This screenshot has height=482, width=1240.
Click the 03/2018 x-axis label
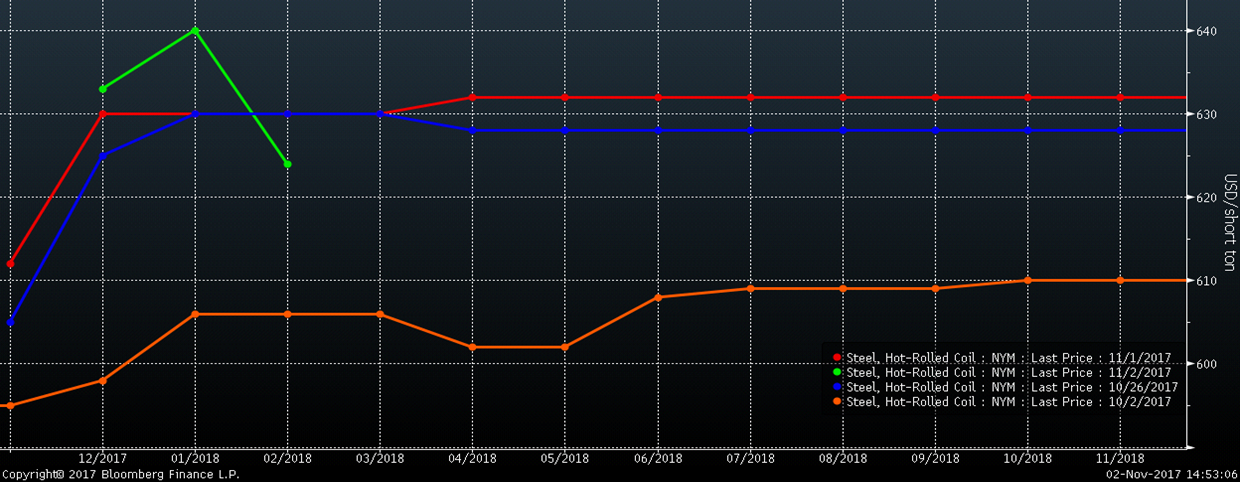coord(380,457)
